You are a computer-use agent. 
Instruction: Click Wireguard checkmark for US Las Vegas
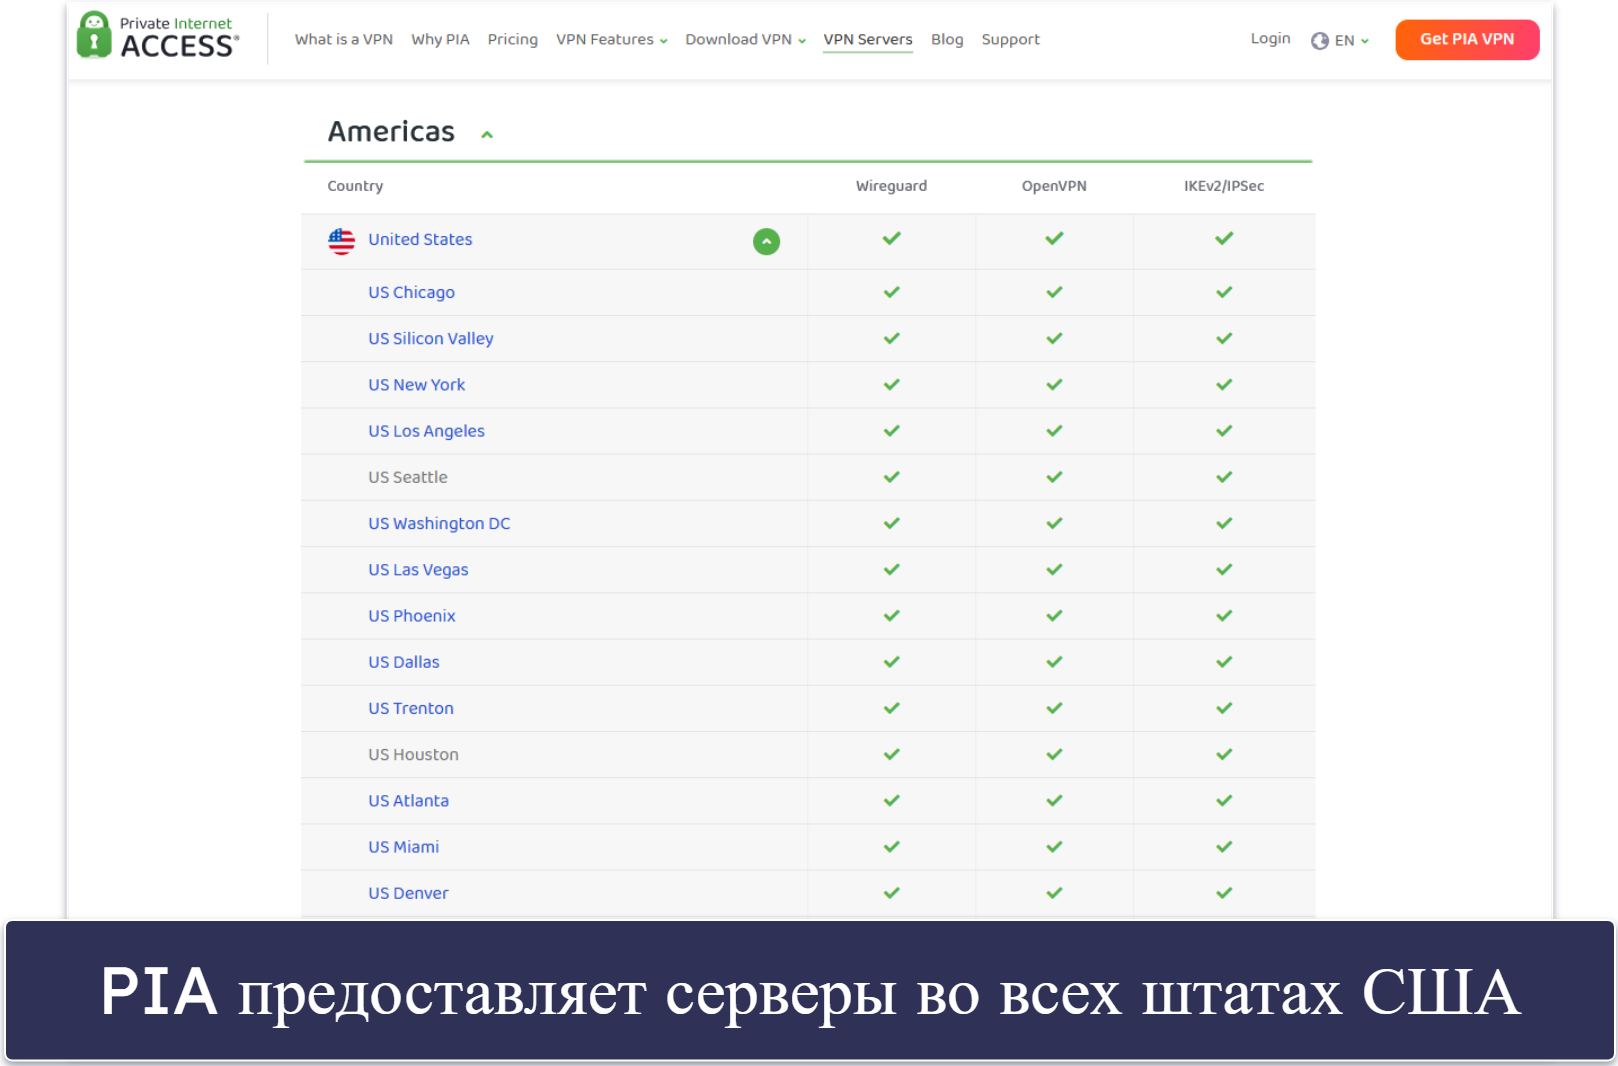click(x=891, y=569)
